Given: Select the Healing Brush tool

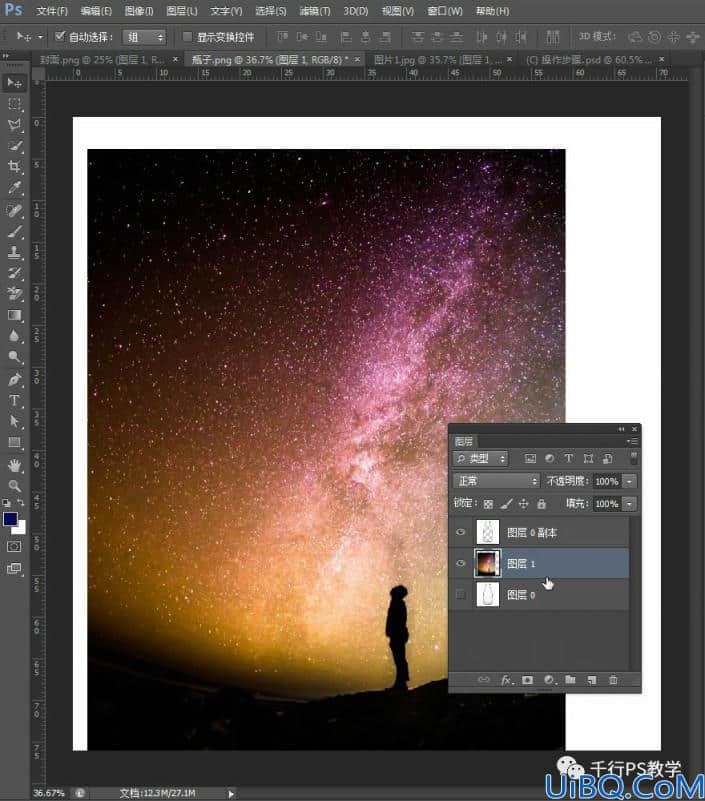Looking at the screenshot, I should click(x=14, y=210).
